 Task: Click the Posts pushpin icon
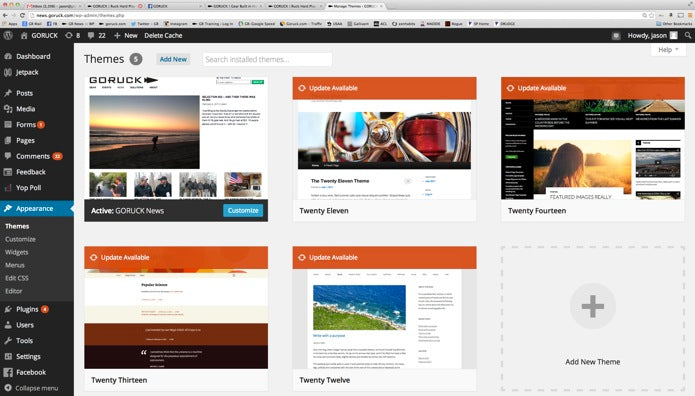(x=8, y=93)
